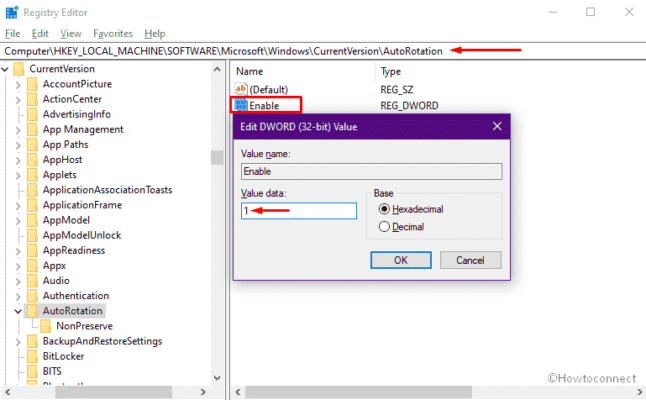
Task: Minimize the Registry Editor window
Action: click(x=553, y=12)
